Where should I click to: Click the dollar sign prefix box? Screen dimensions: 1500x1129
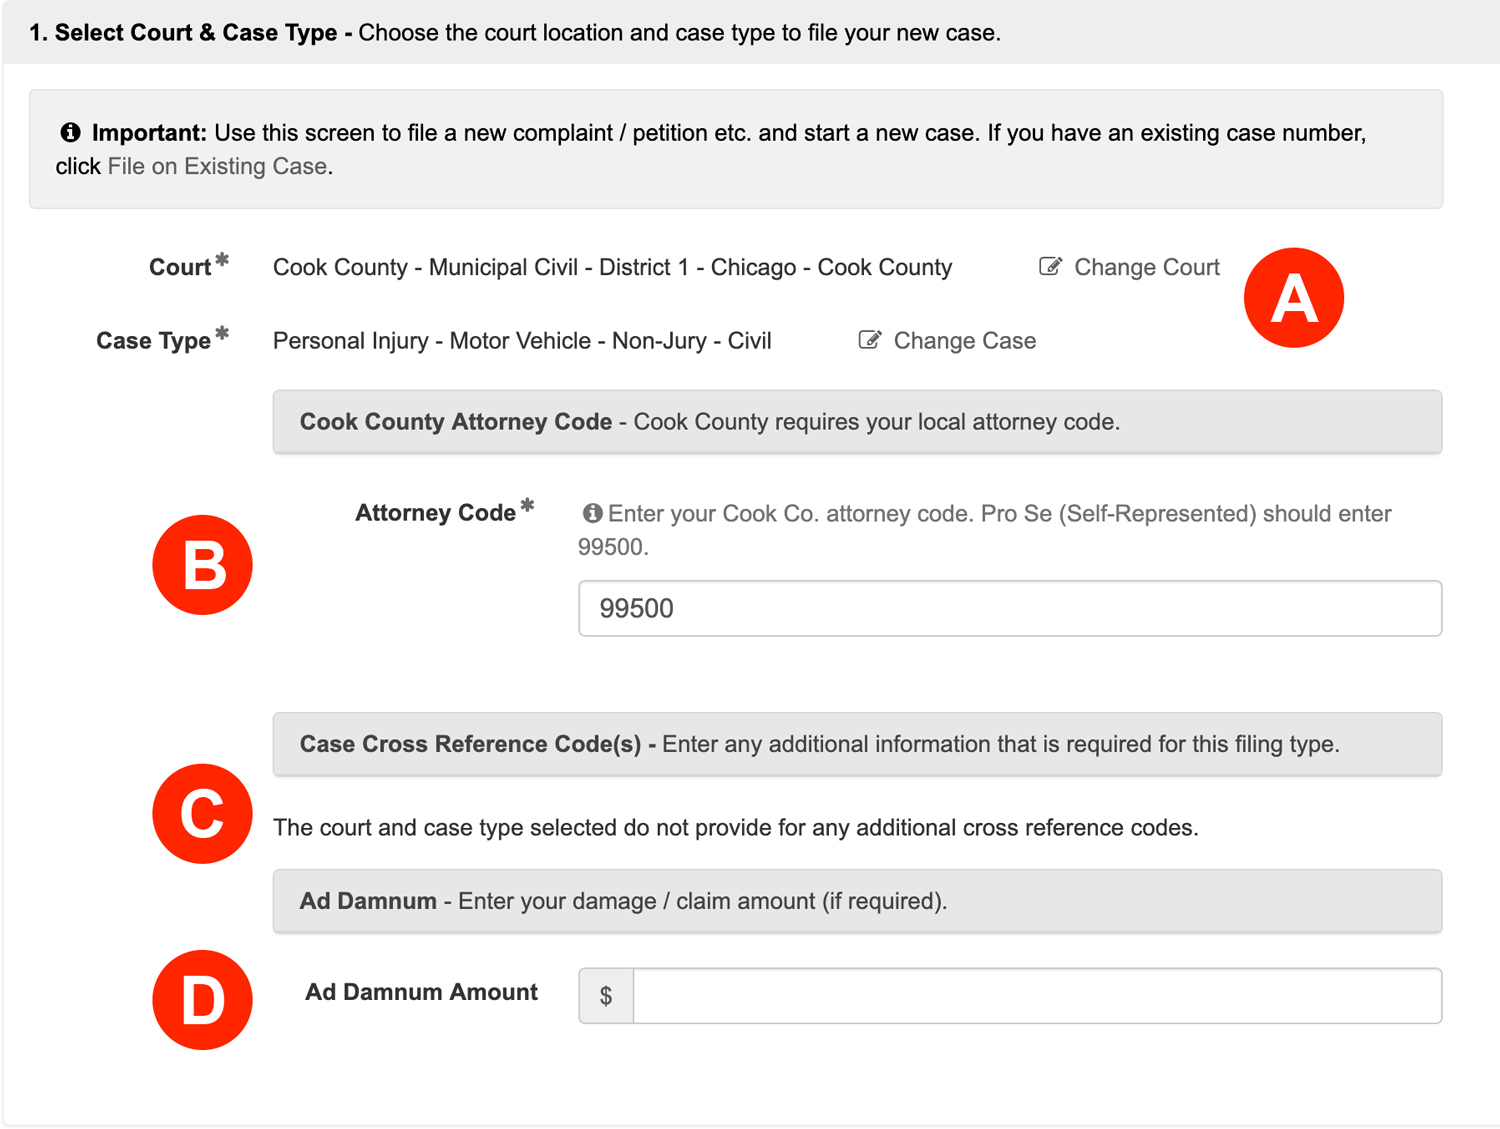click(x=606, y=995)
